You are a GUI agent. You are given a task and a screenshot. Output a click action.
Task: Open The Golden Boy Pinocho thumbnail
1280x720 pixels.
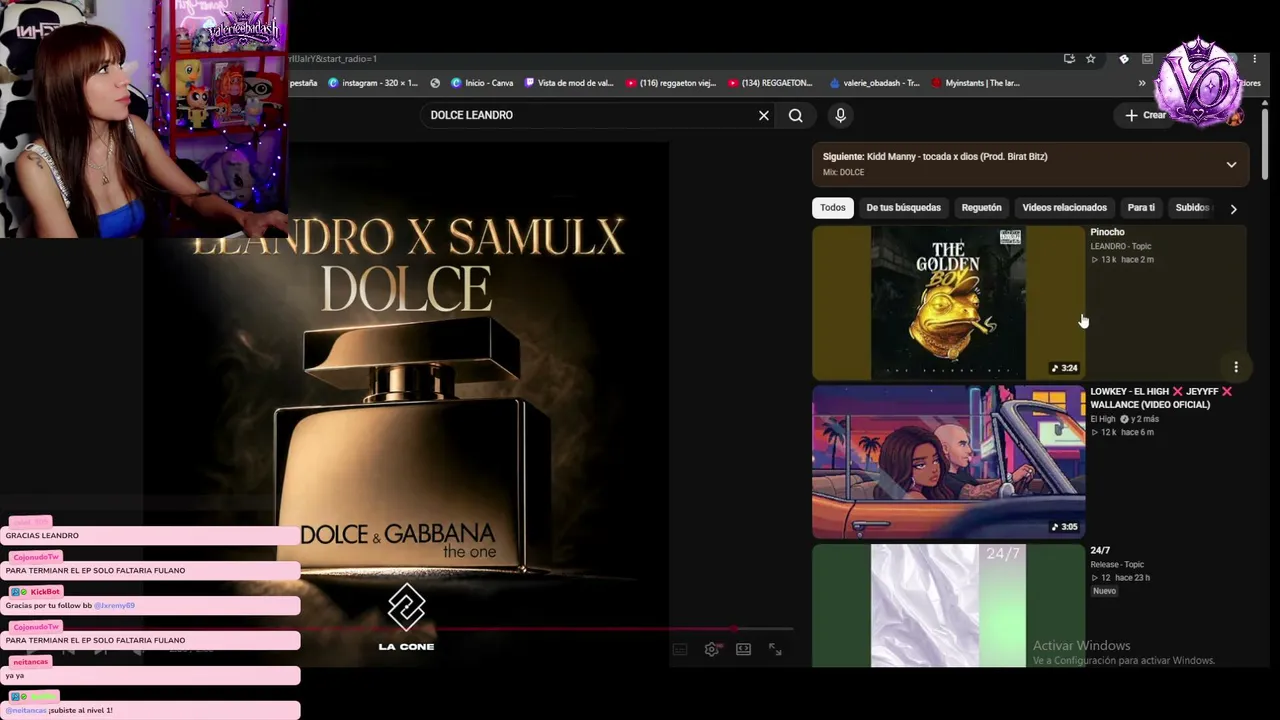pos(948,303)
